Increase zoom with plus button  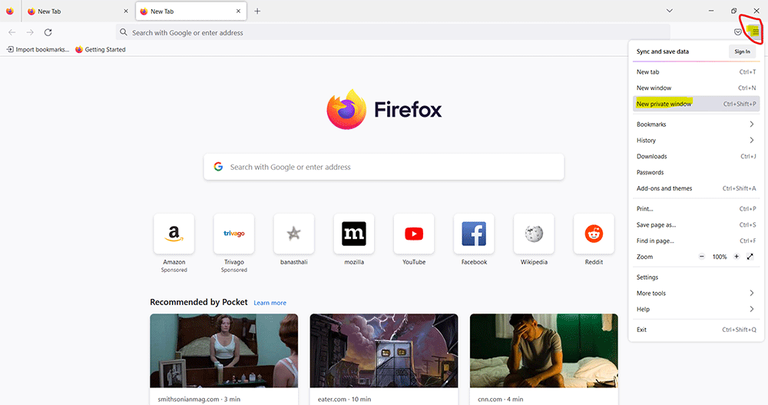click(736, 257)
